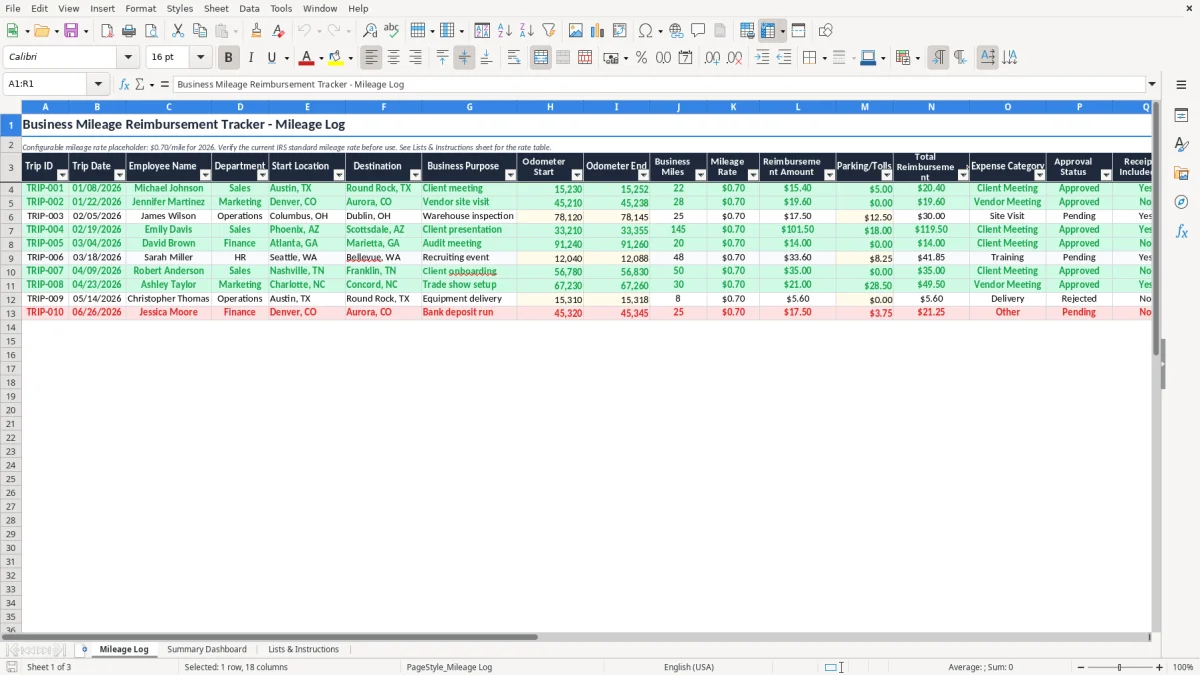
Task: Expand the formula bar
Action: click(1152, 84)
